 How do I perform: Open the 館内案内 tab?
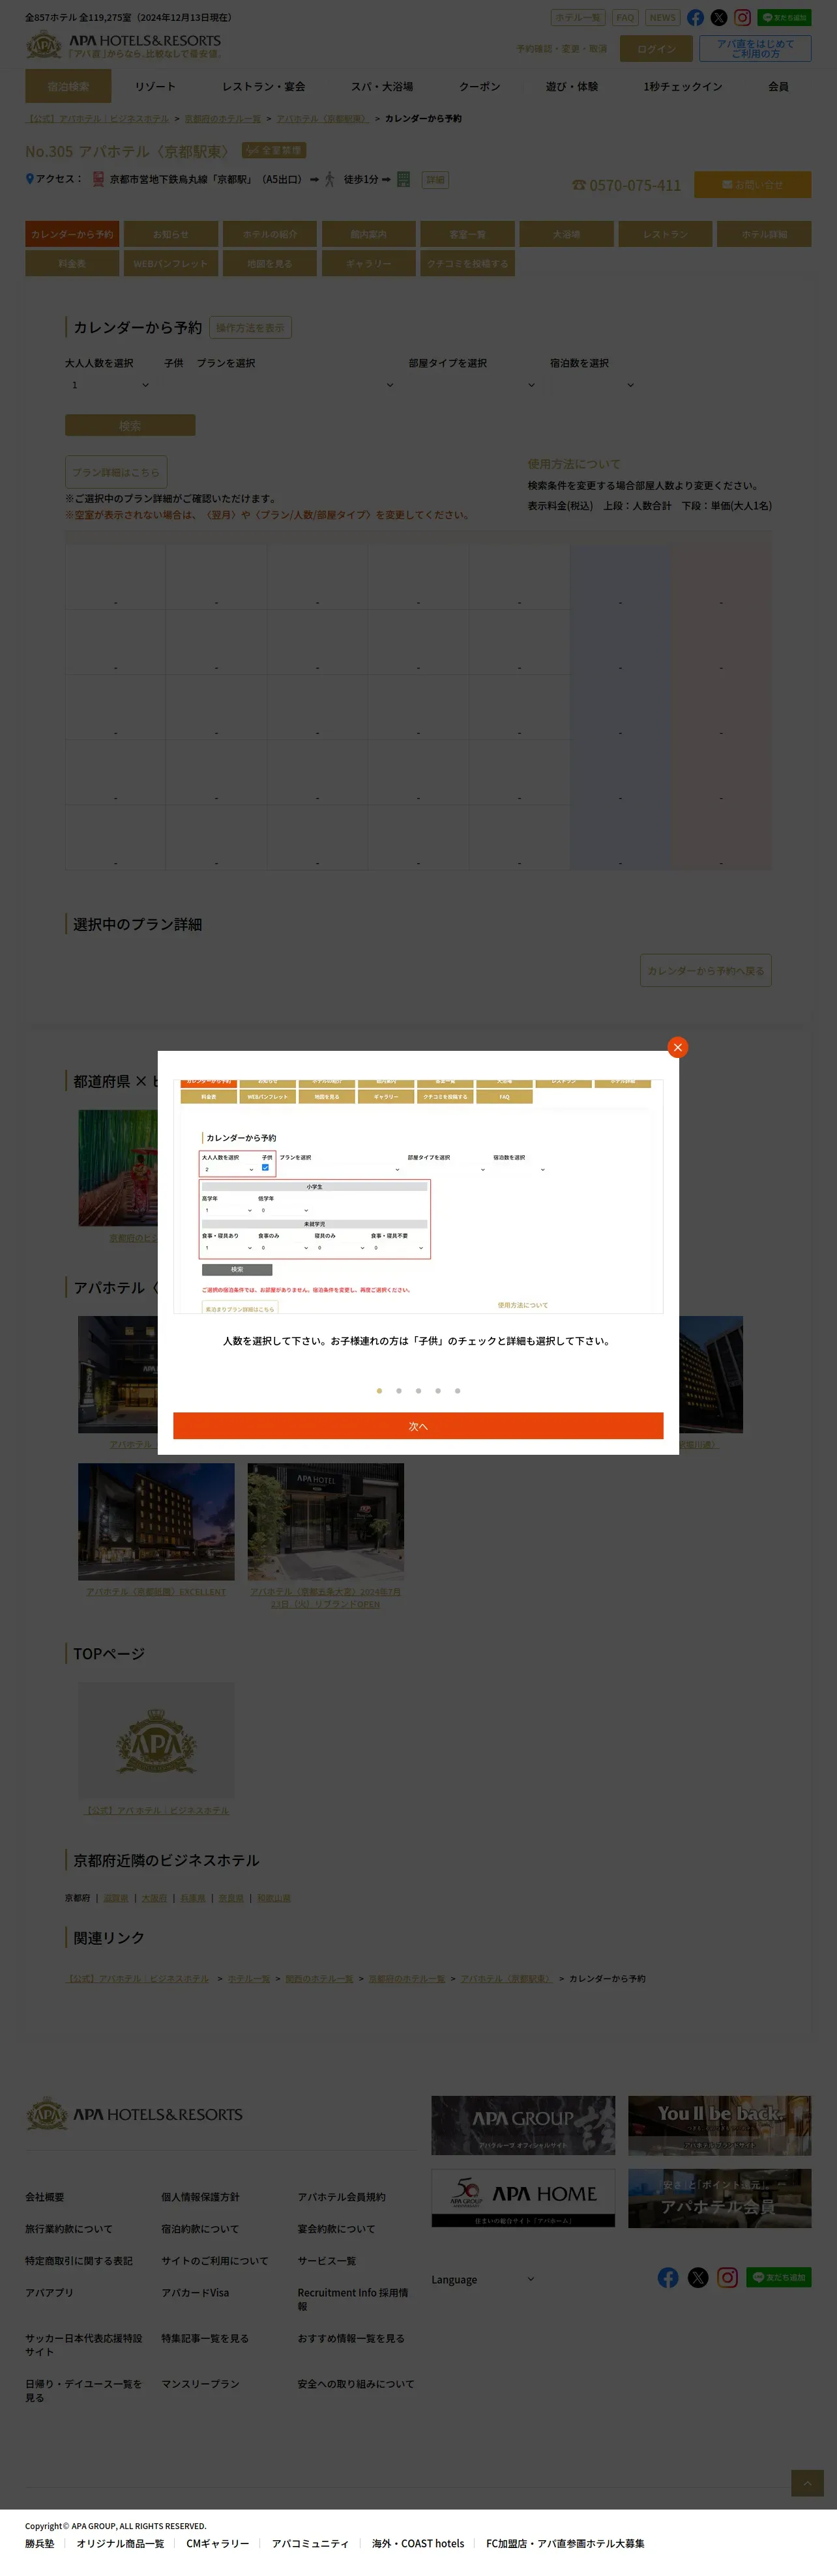[x=369, y=234]
